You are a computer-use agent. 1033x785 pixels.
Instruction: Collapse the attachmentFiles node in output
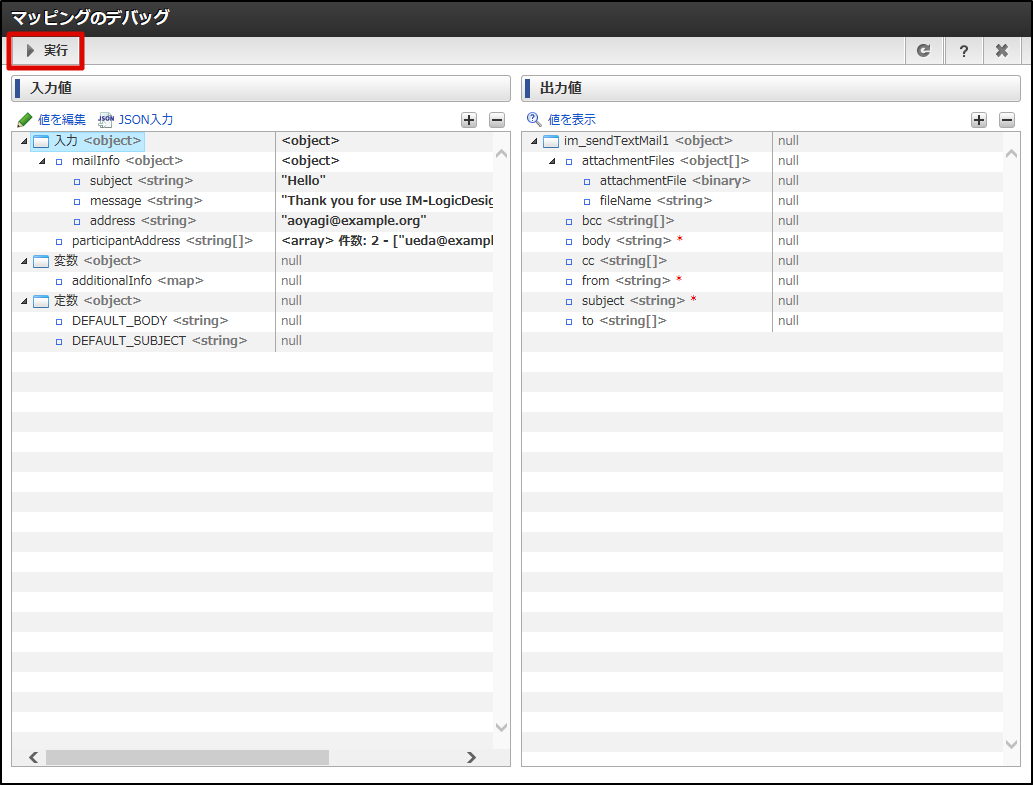pos(552,161)
